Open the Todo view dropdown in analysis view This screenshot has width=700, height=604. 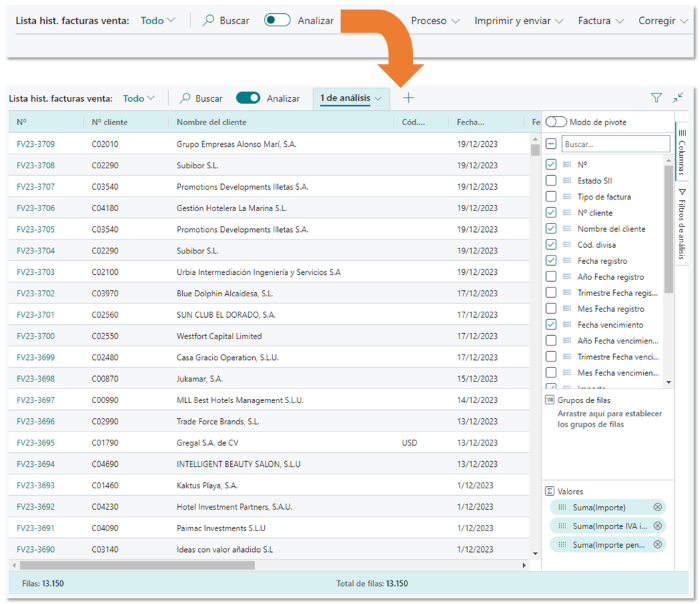[x=139, y=98]
